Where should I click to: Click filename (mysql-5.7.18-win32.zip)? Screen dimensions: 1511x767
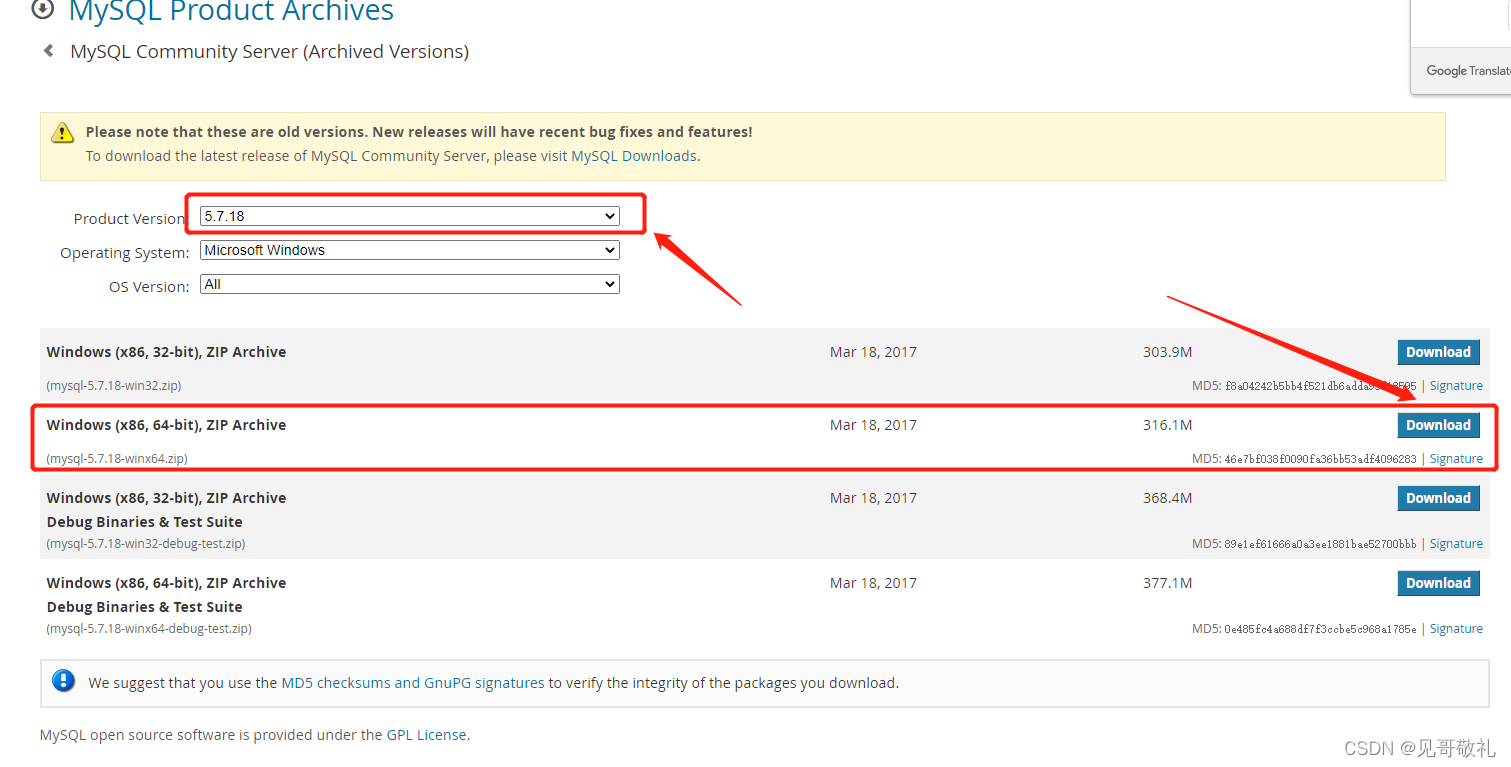(114, 386)
